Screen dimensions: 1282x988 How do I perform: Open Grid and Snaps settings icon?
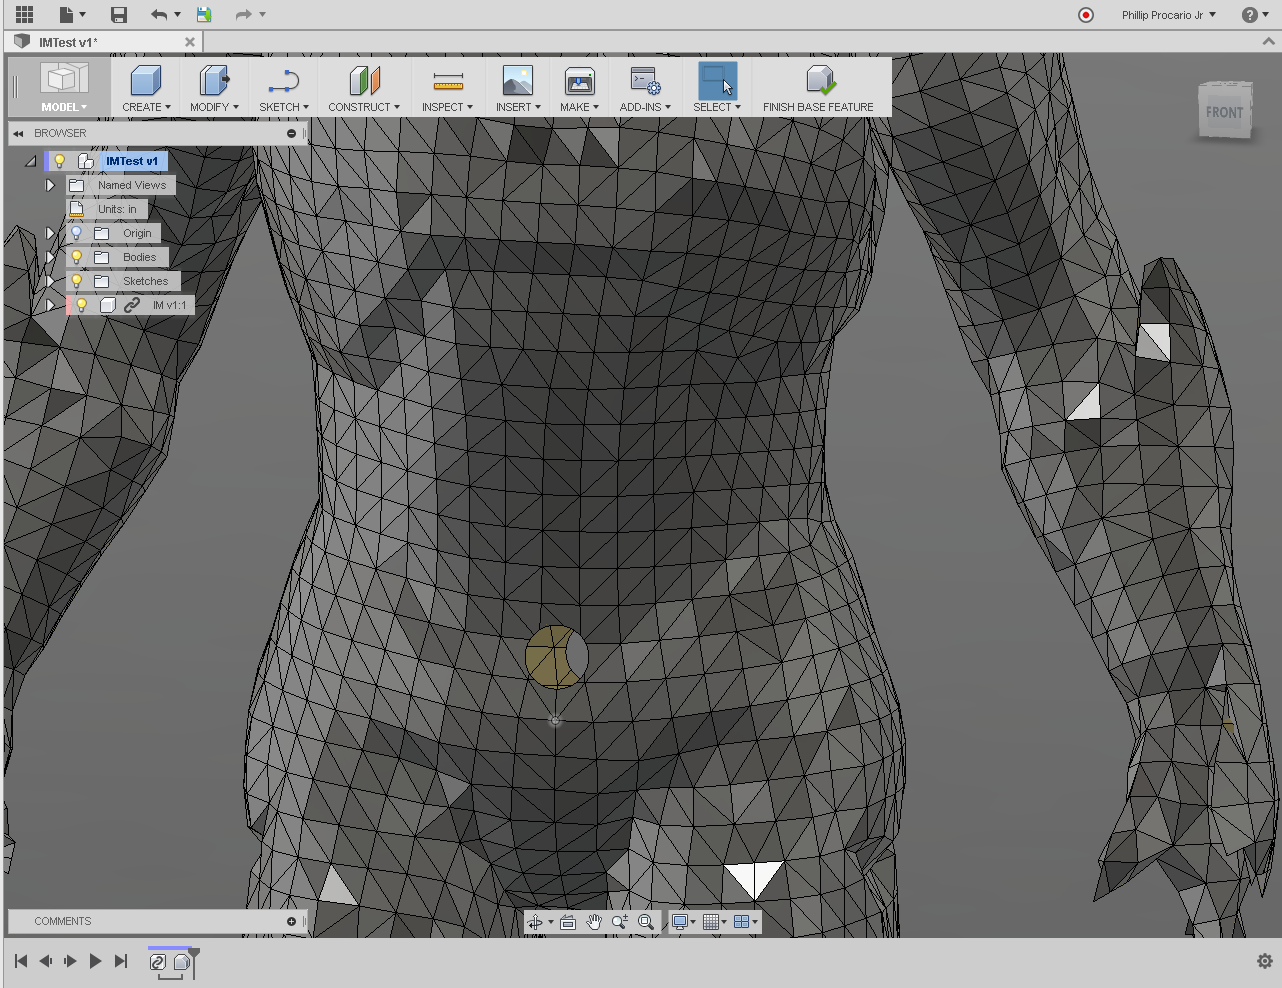pos(711,922)
